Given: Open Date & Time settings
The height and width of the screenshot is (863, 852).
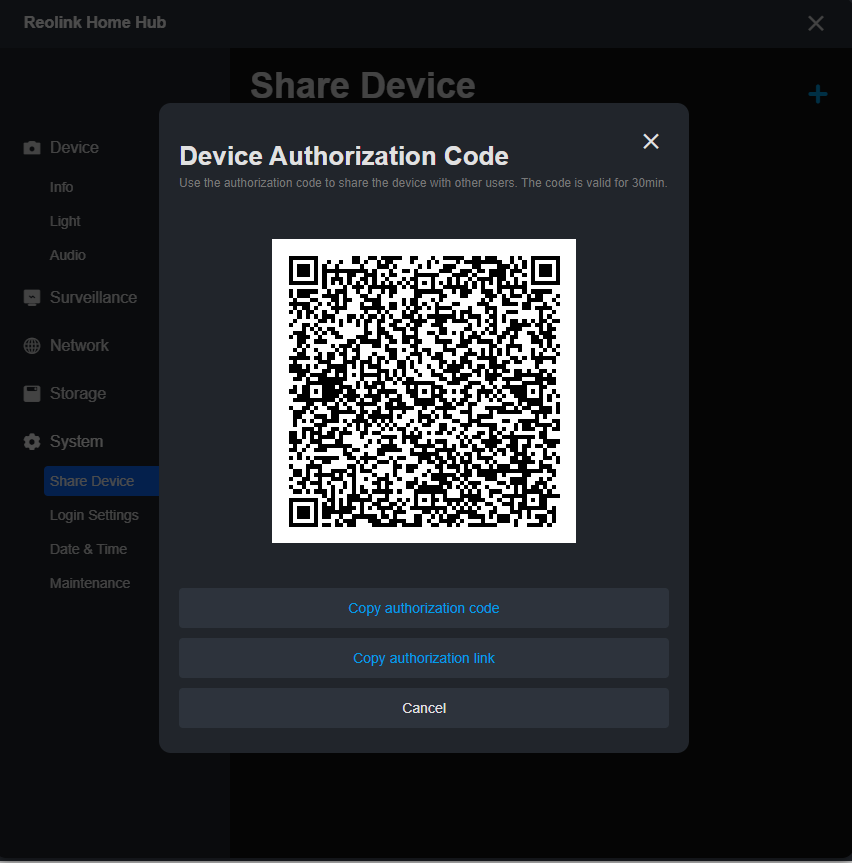Looking at the screenshot, I should click(88, 549).
